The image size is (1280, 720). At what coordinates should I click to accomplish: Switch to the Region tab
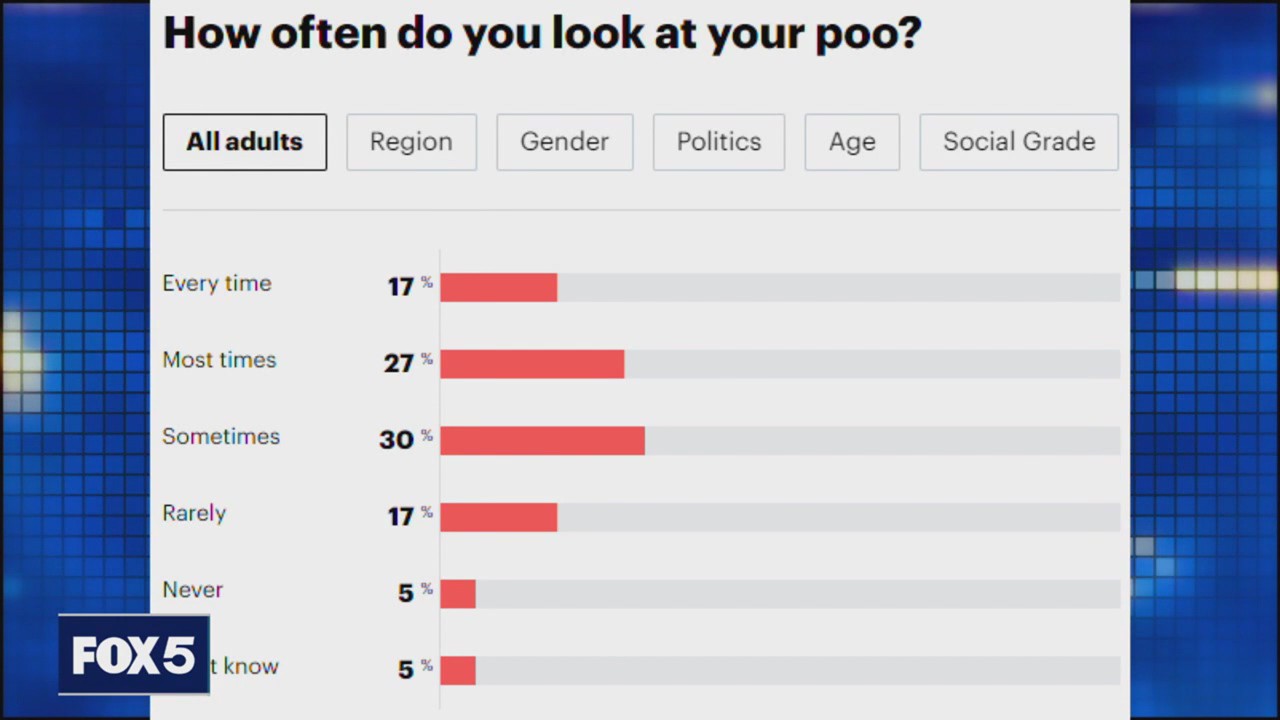(x=411, y=142)
